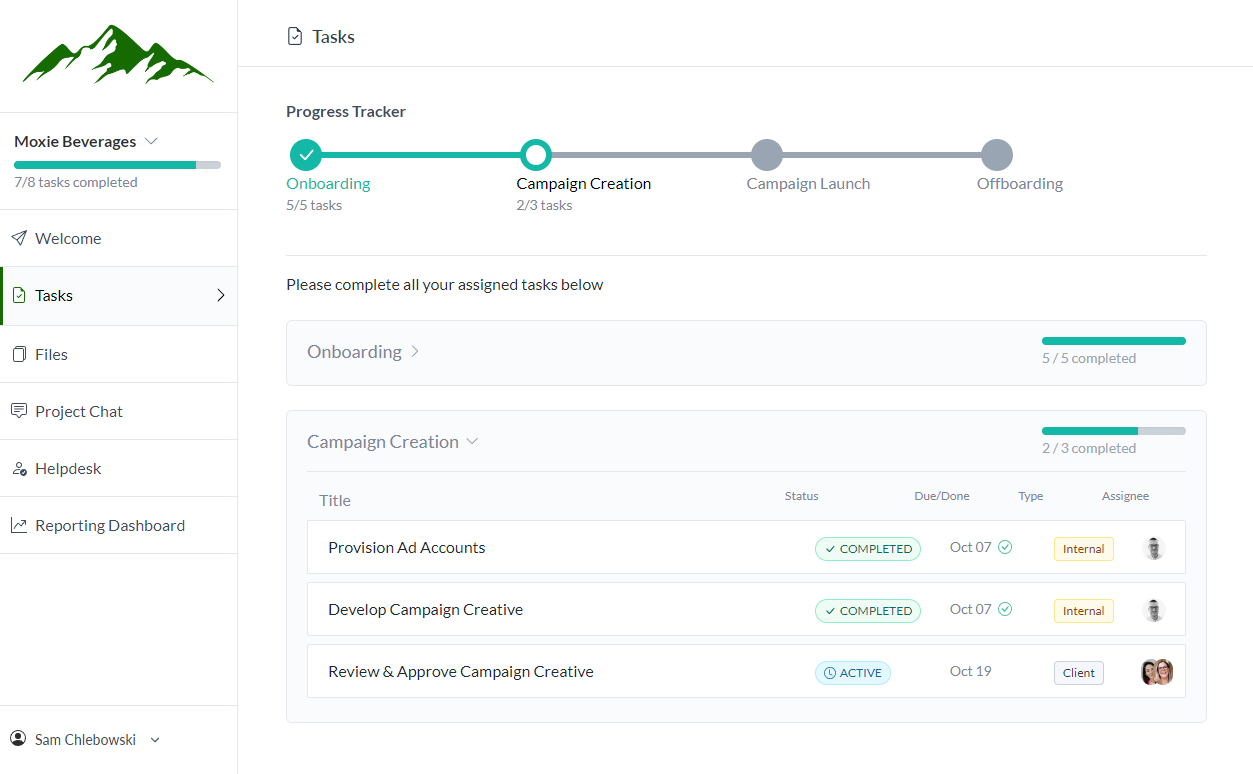This screenshot has width=1253, height=774.
Task: Click the Reporting Dashboard chart icon
Action: click(x=19, y=525)
